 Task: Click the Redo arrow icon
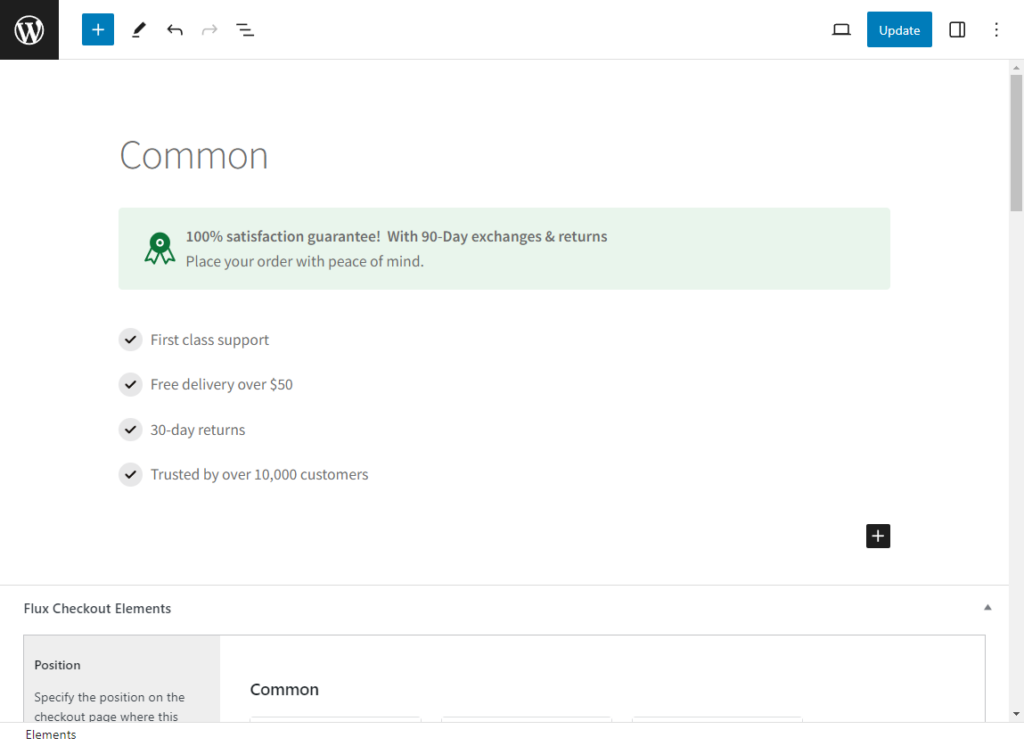209,30
